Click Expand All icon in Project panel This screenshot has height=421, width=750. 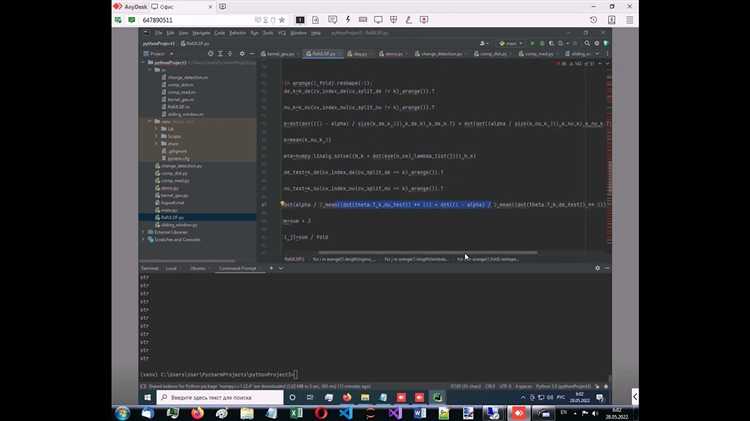[x=220, y=54]
